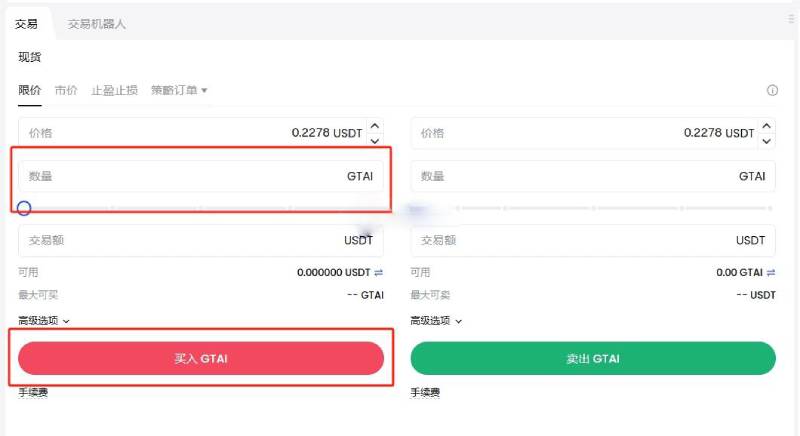The width and height of the screenshot is (800, 436).
Task: Click the sell 数量 GTAI input field
Action: click(593, 176)
